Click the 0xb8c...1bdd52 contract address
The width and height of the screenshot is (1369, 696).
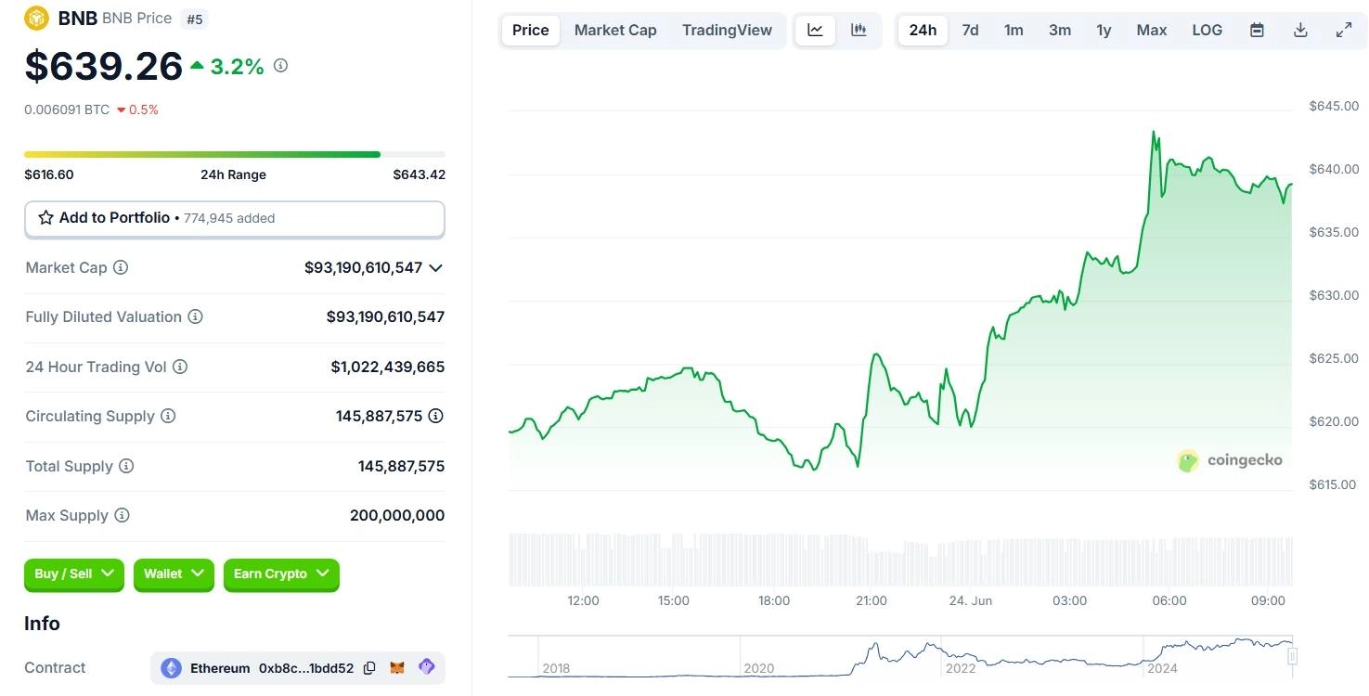click(306, 668)
